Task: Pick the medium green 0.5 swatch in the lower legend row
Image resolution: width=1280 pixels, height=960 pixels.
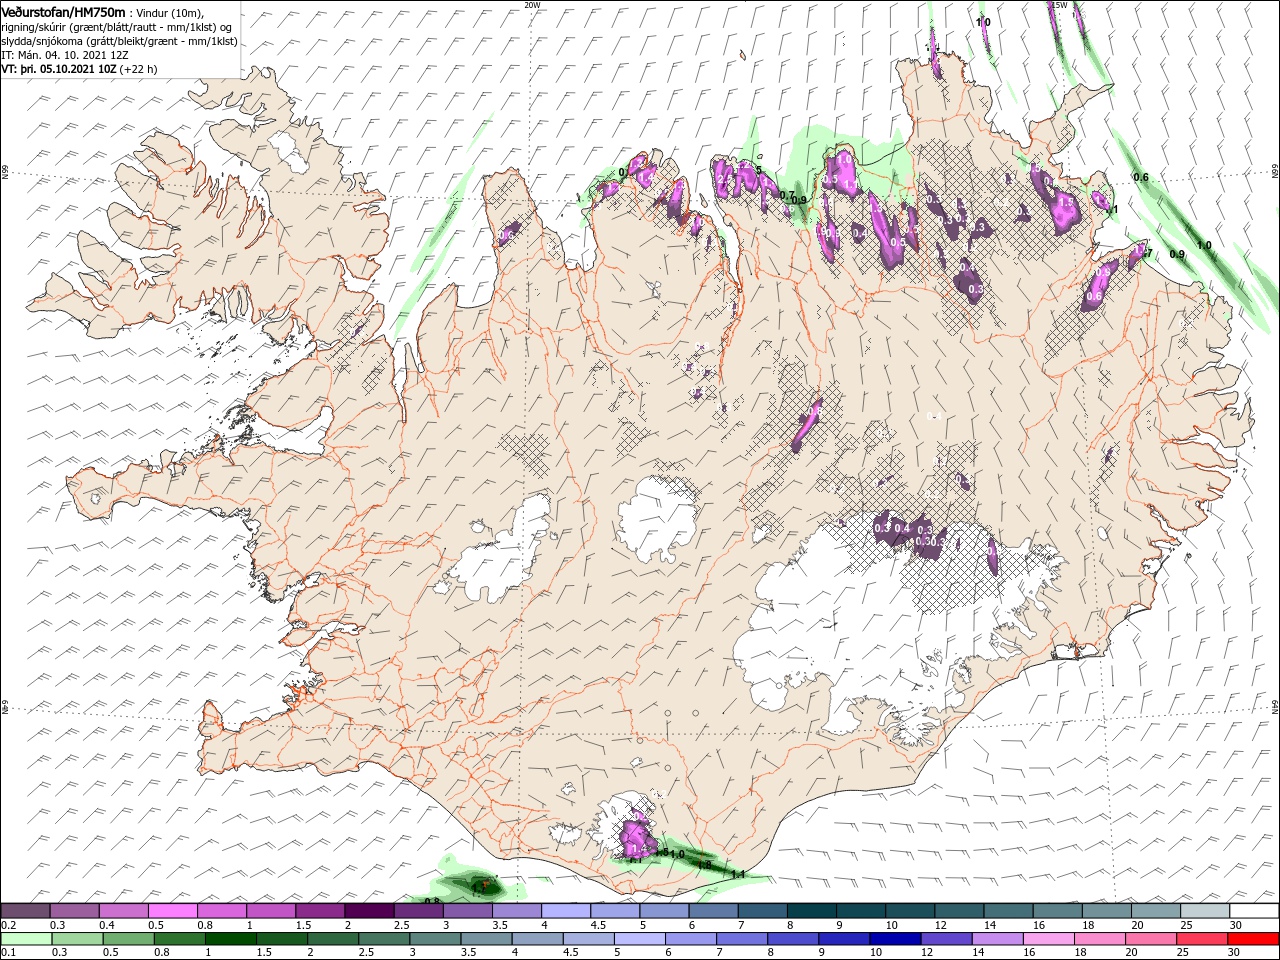Action: pos(127,939)
